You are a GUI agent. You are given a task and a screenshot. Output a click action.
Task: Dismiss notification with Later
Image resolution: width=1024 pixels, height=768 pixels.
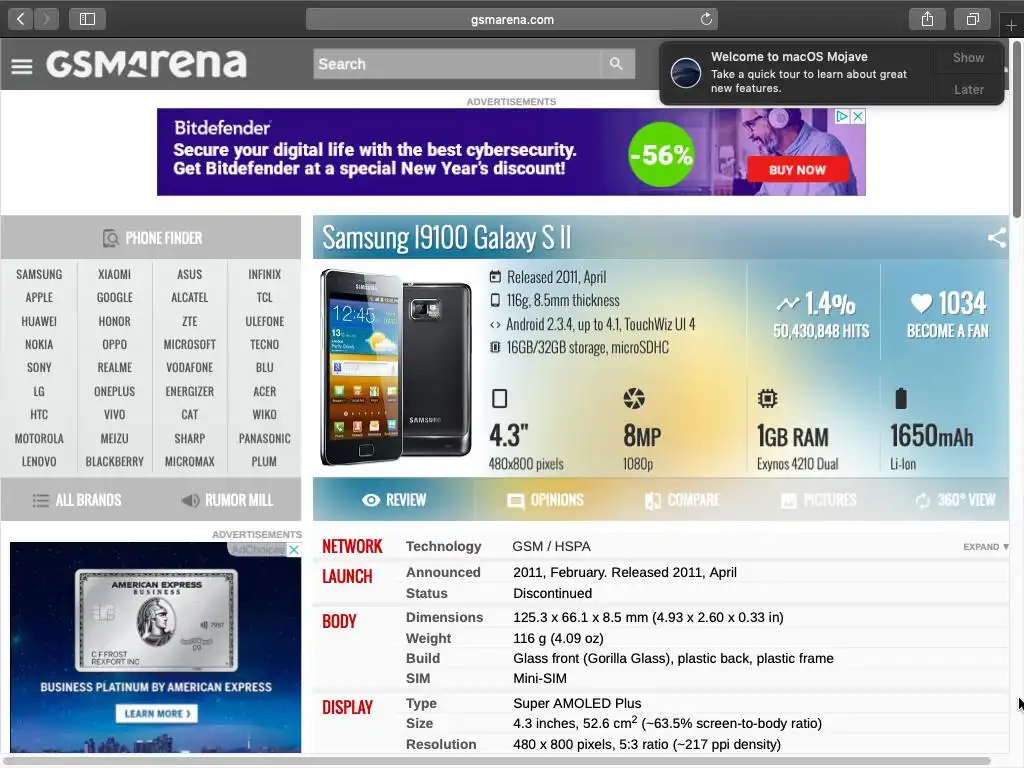(x=968, y=89)
